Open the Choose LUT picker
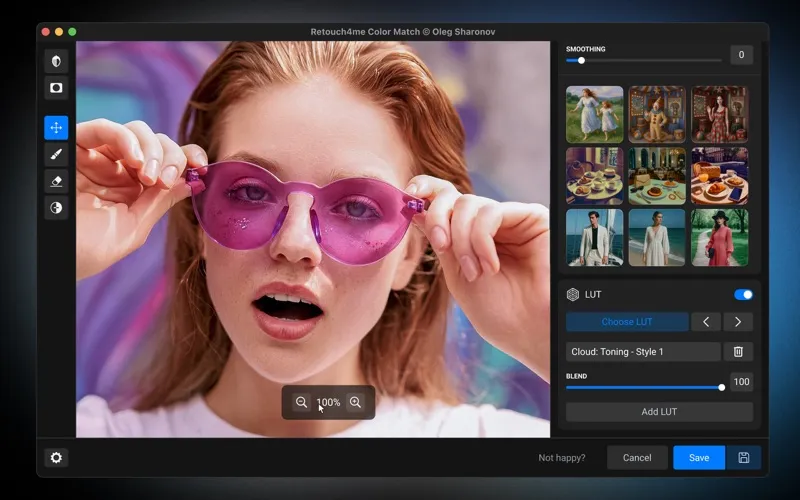Image resolution: width=800 pixels, height=500 pixels. [627, 322]
